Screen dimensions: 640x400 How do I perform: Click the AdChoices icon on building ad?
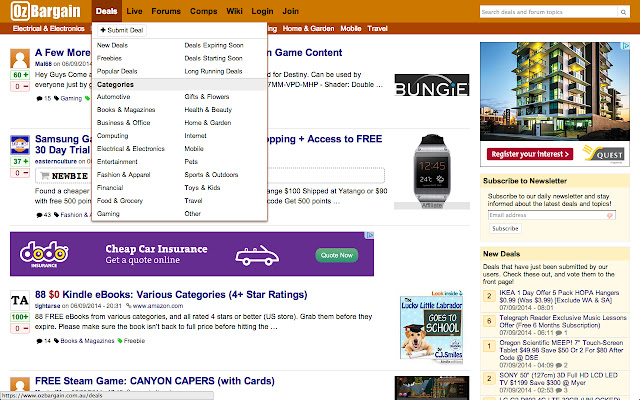click(626, 46)
